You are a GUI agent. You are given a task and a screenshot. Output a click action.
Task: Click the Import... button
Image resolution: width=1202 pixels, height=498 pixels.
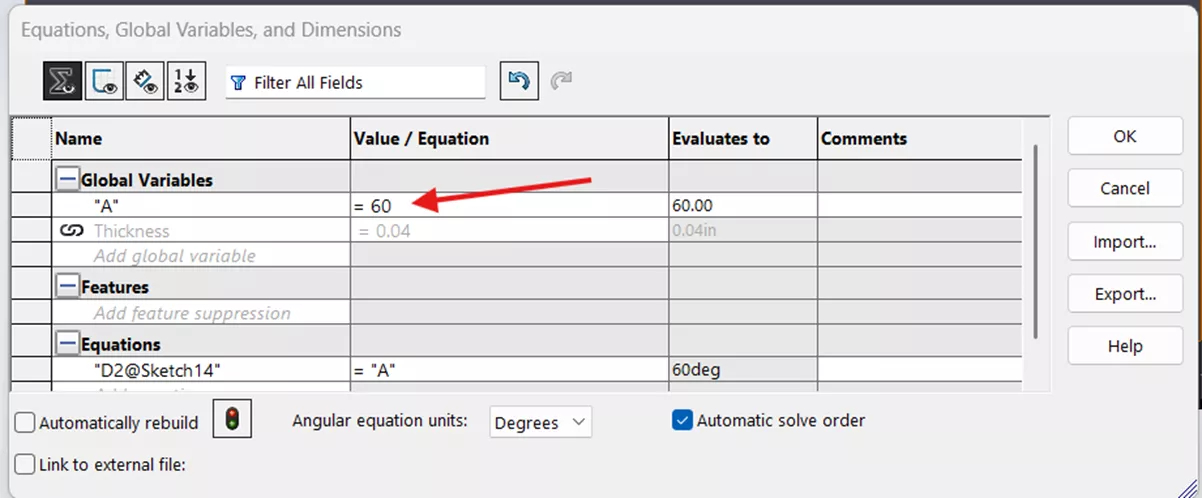pyautogui.click(x=1124, y=241)
